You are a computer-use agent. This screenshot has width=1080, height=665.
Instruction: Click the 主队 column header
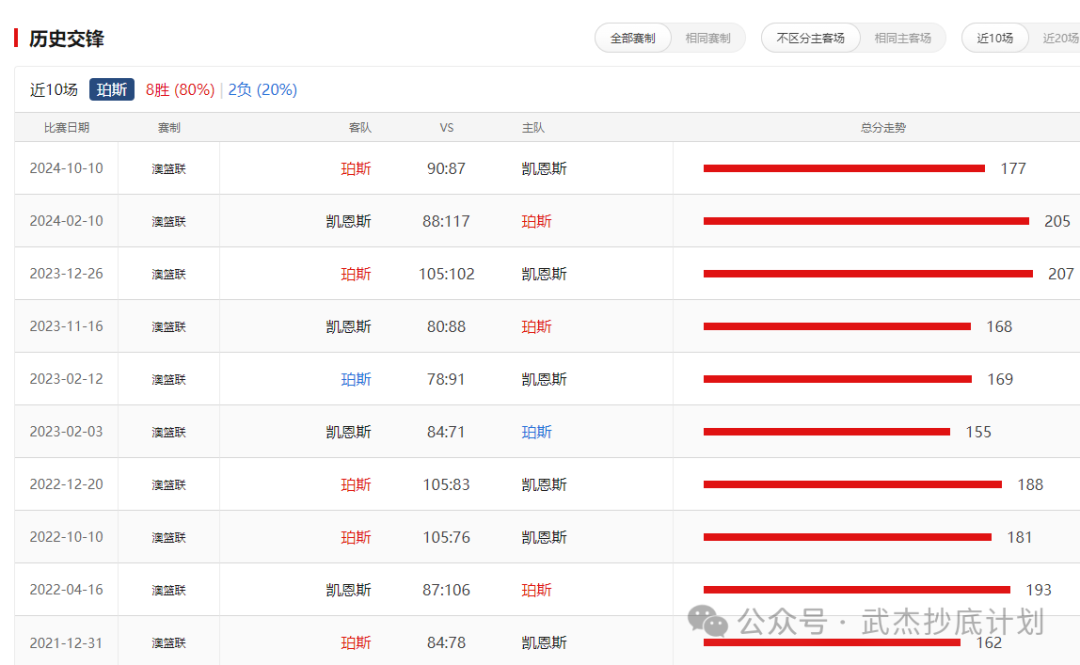coord(533,127)
